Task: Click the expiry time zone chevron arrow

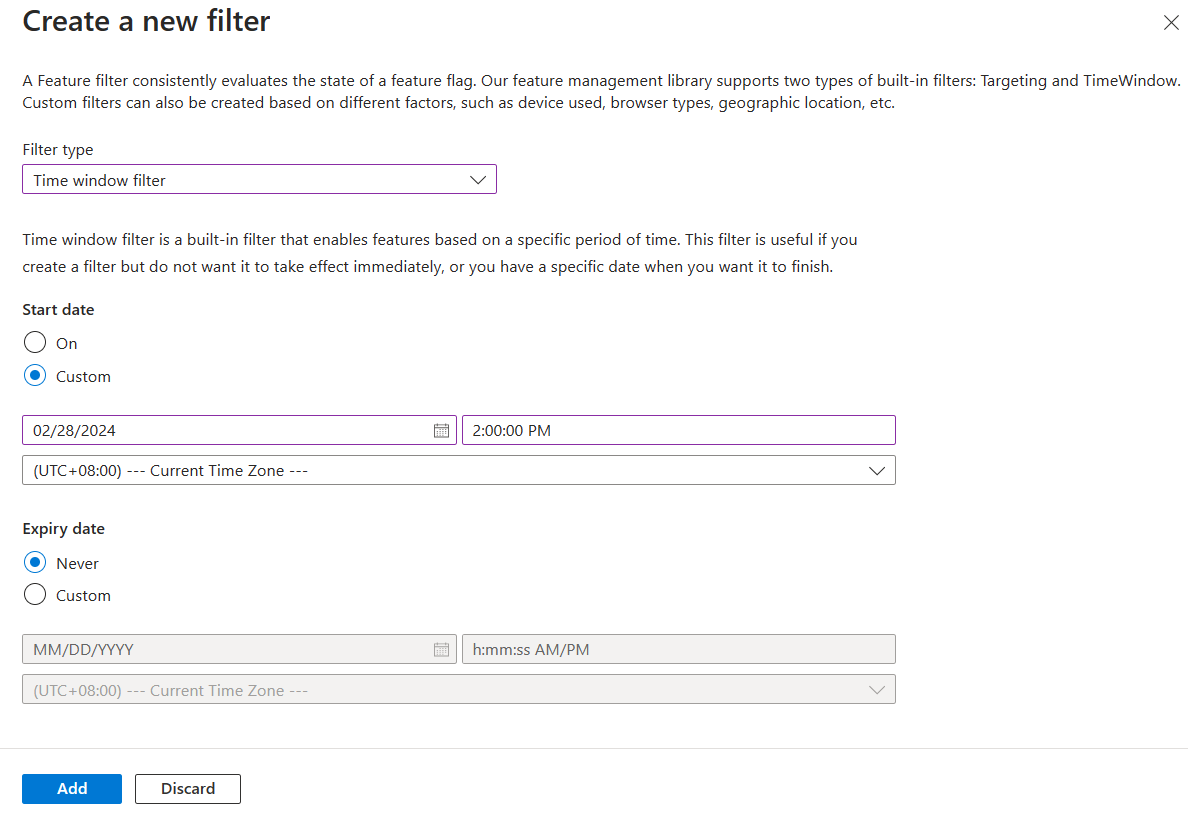Action: (877, 691)
